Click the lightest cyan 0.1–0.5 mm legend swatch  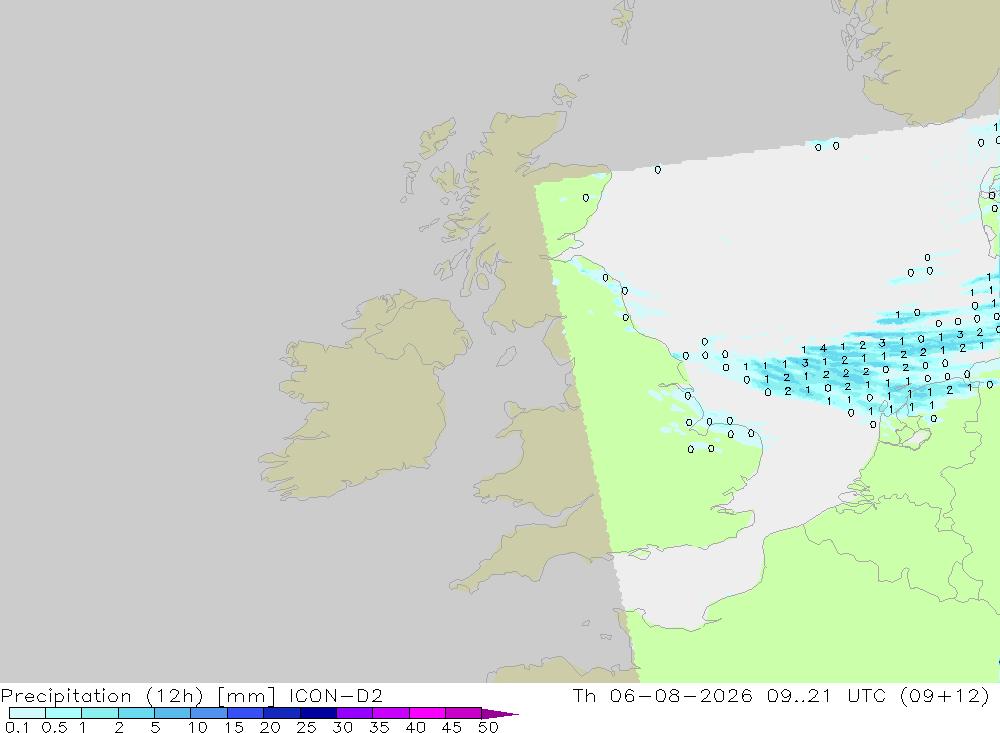pyautogui.click(x=27, y=713)
